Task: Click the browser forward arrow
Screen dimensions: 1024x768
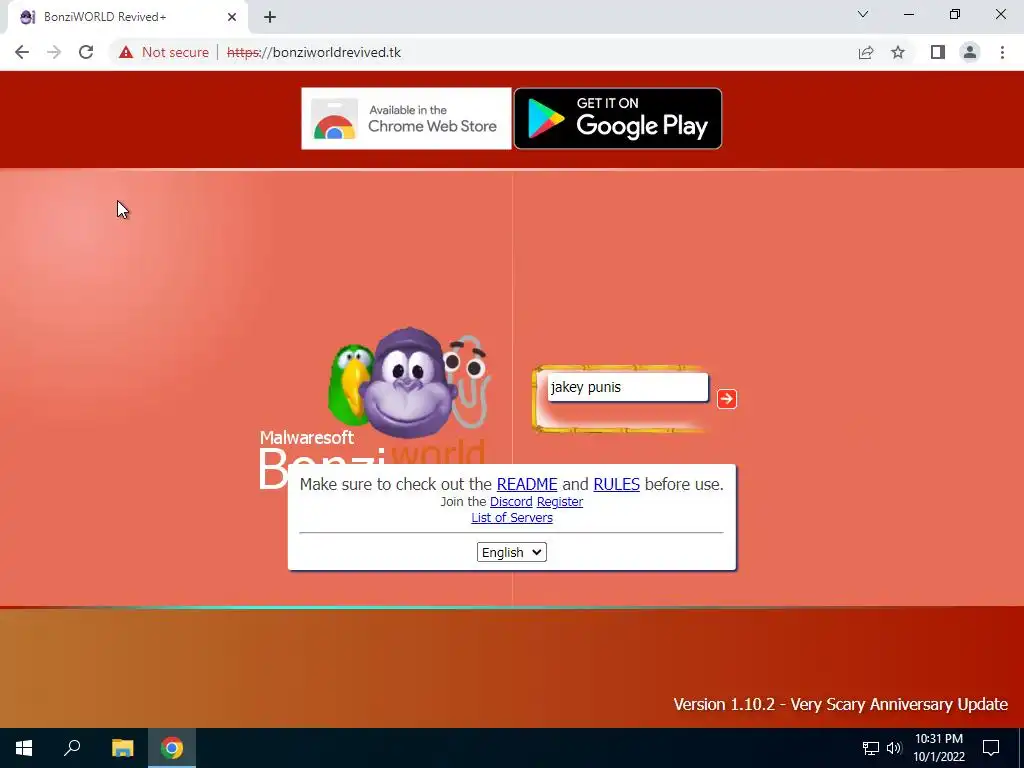Action: (54, 52)
